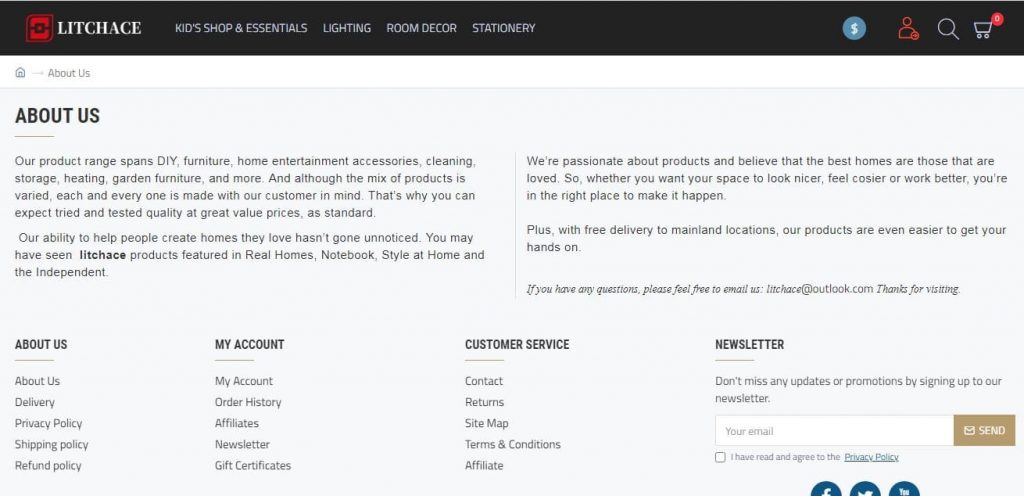The height and width of the screenshot is (496, 1024).
Task: Open Contact footer link
Action: click(x=484, y=381)
